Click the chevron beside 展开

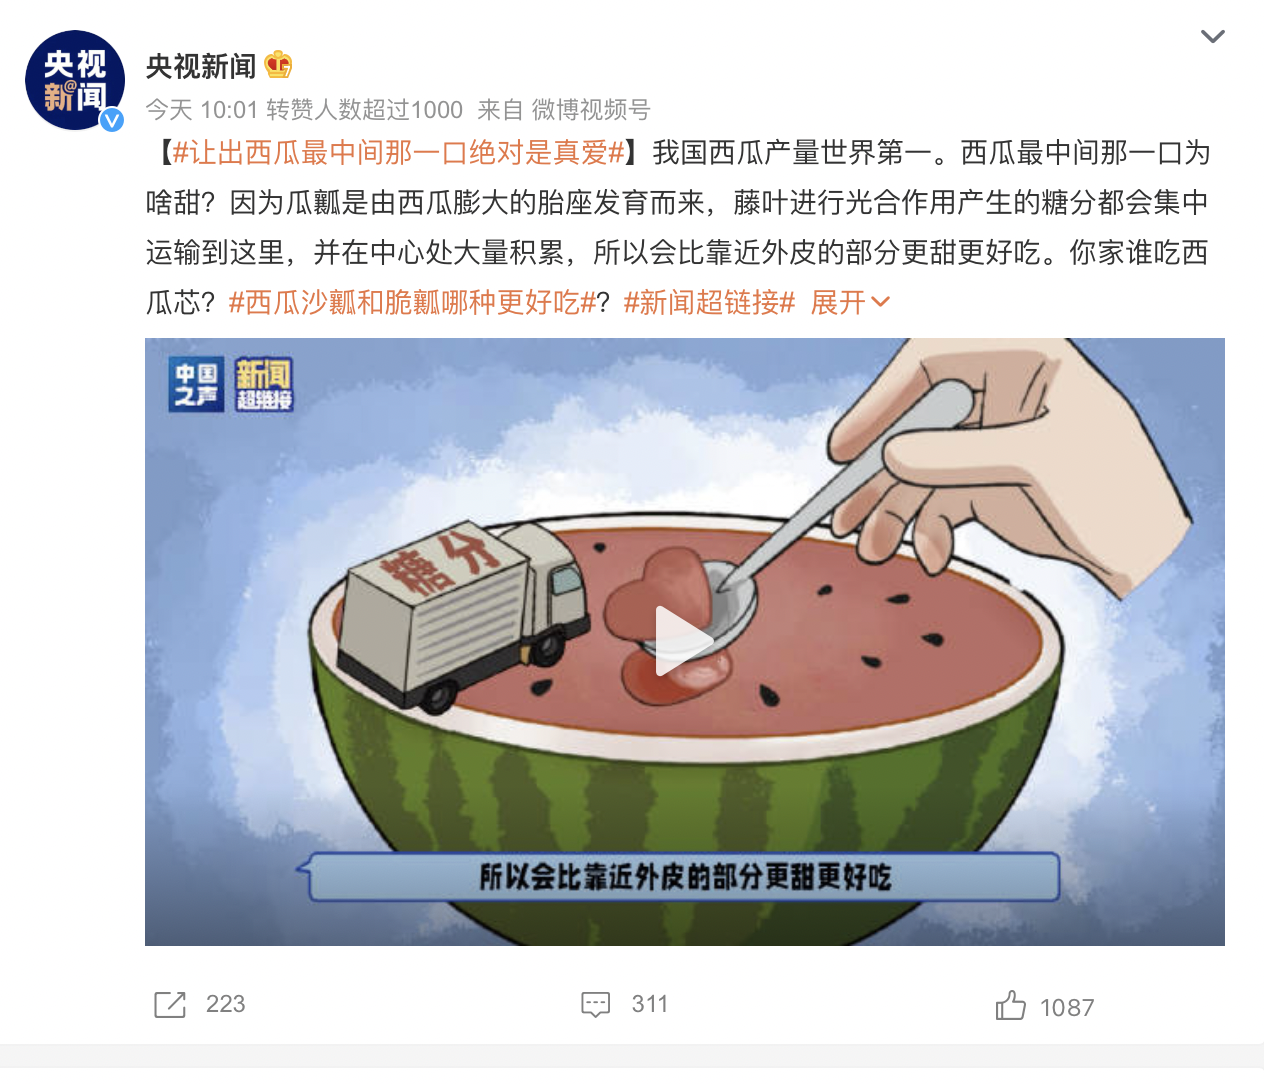pyautogui.click(x=880, y=302)
